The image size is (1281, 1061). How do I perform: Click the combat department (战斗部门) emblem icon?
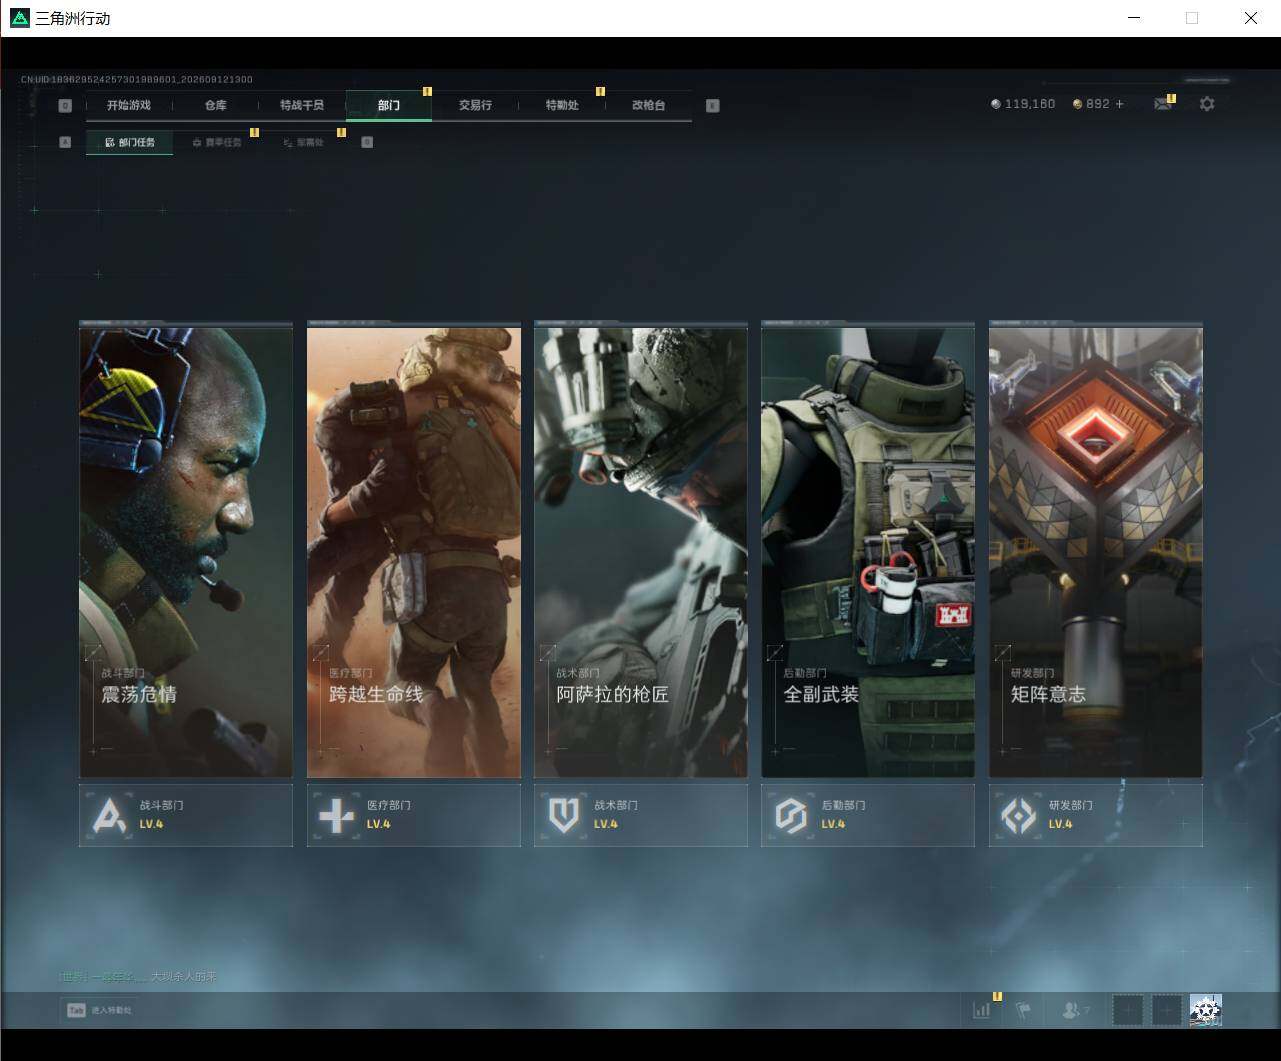[109, 816]
